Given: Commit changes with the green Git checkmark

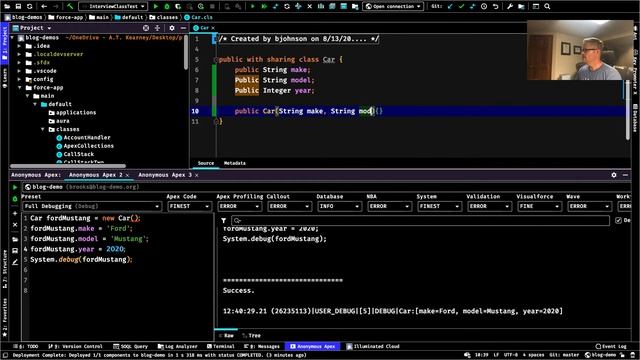Looking at the screenshot, I should tap(461, 7).
